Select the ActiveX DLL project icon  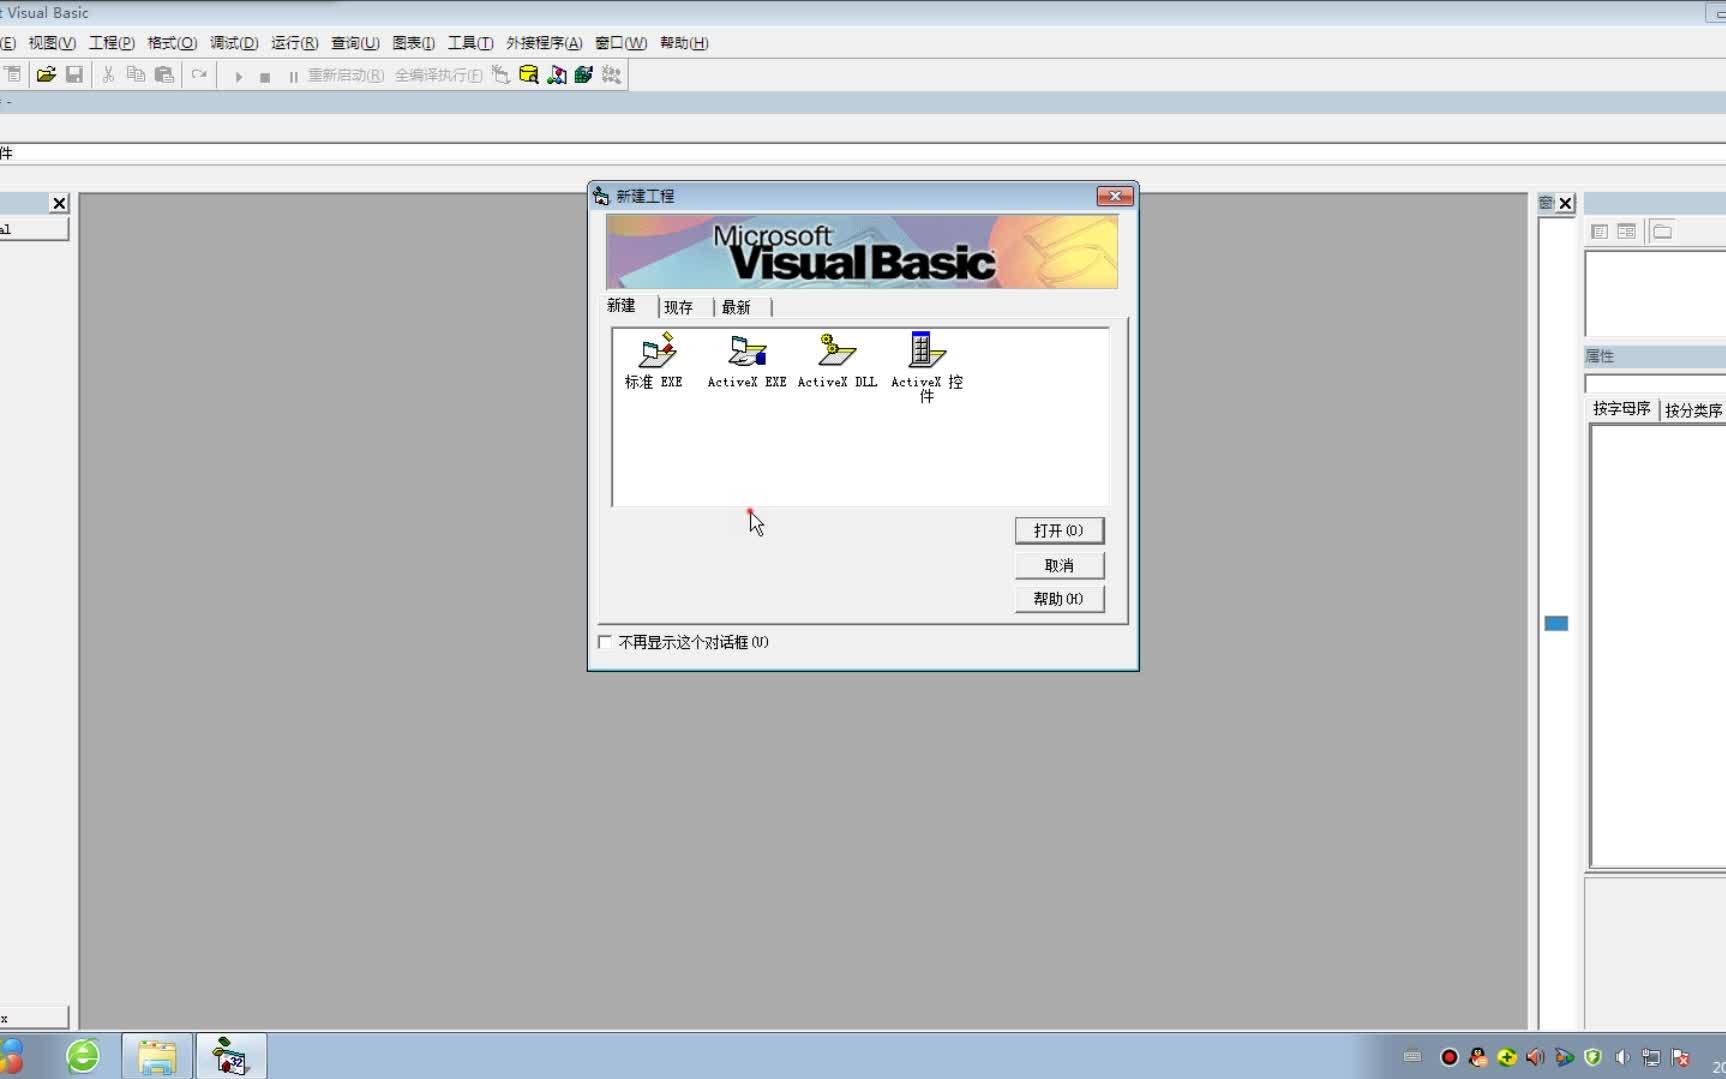click(x=837, y=361)
